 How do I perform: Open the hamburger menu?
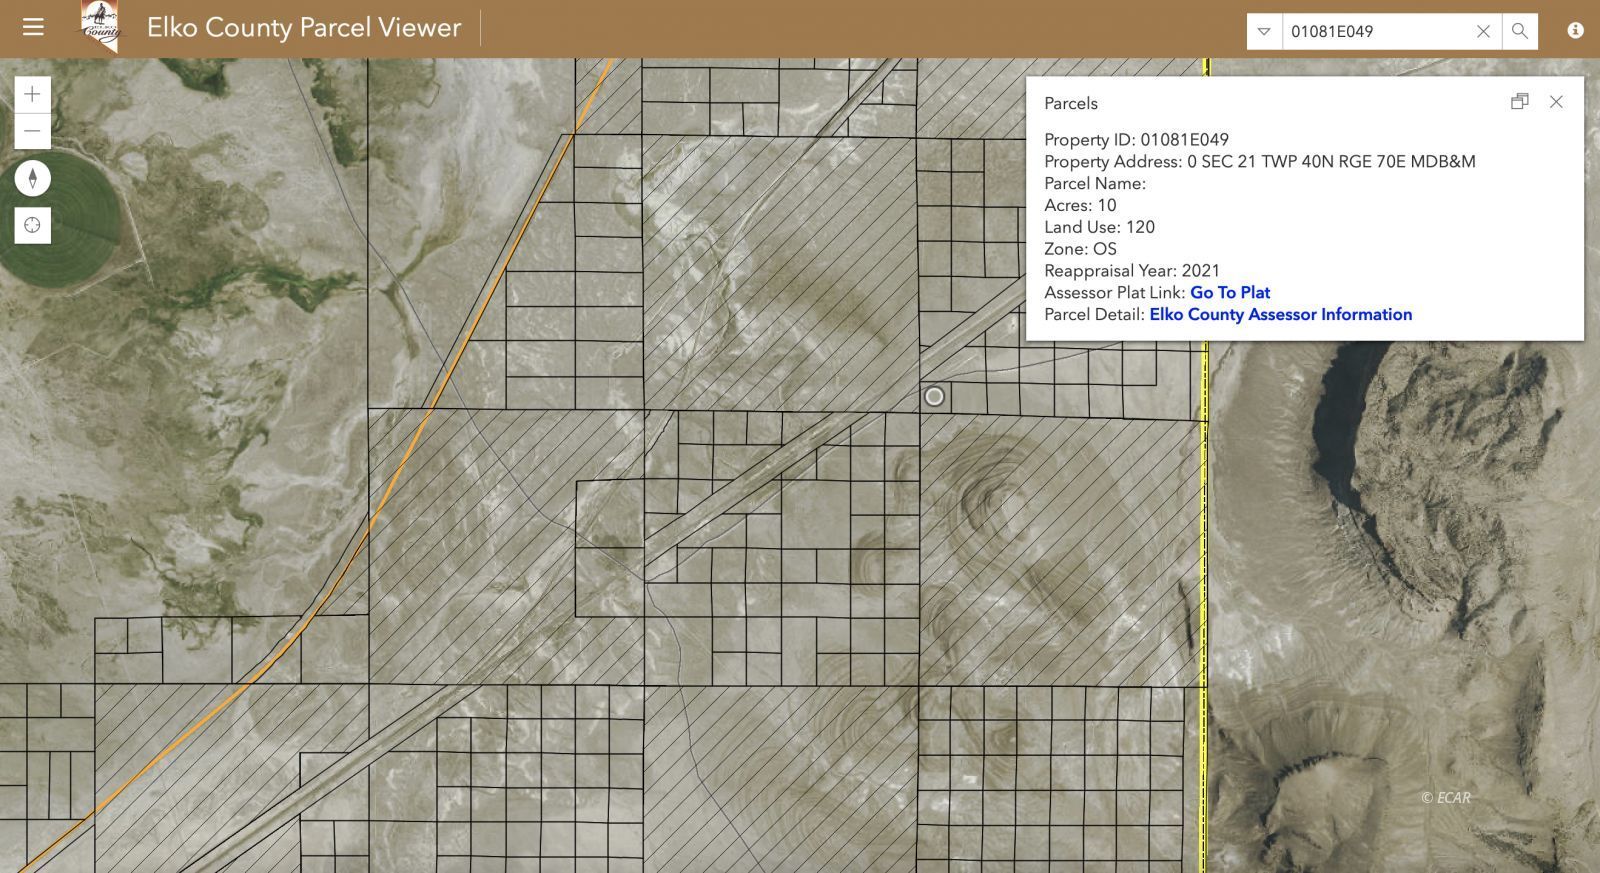tap(33, 27)
